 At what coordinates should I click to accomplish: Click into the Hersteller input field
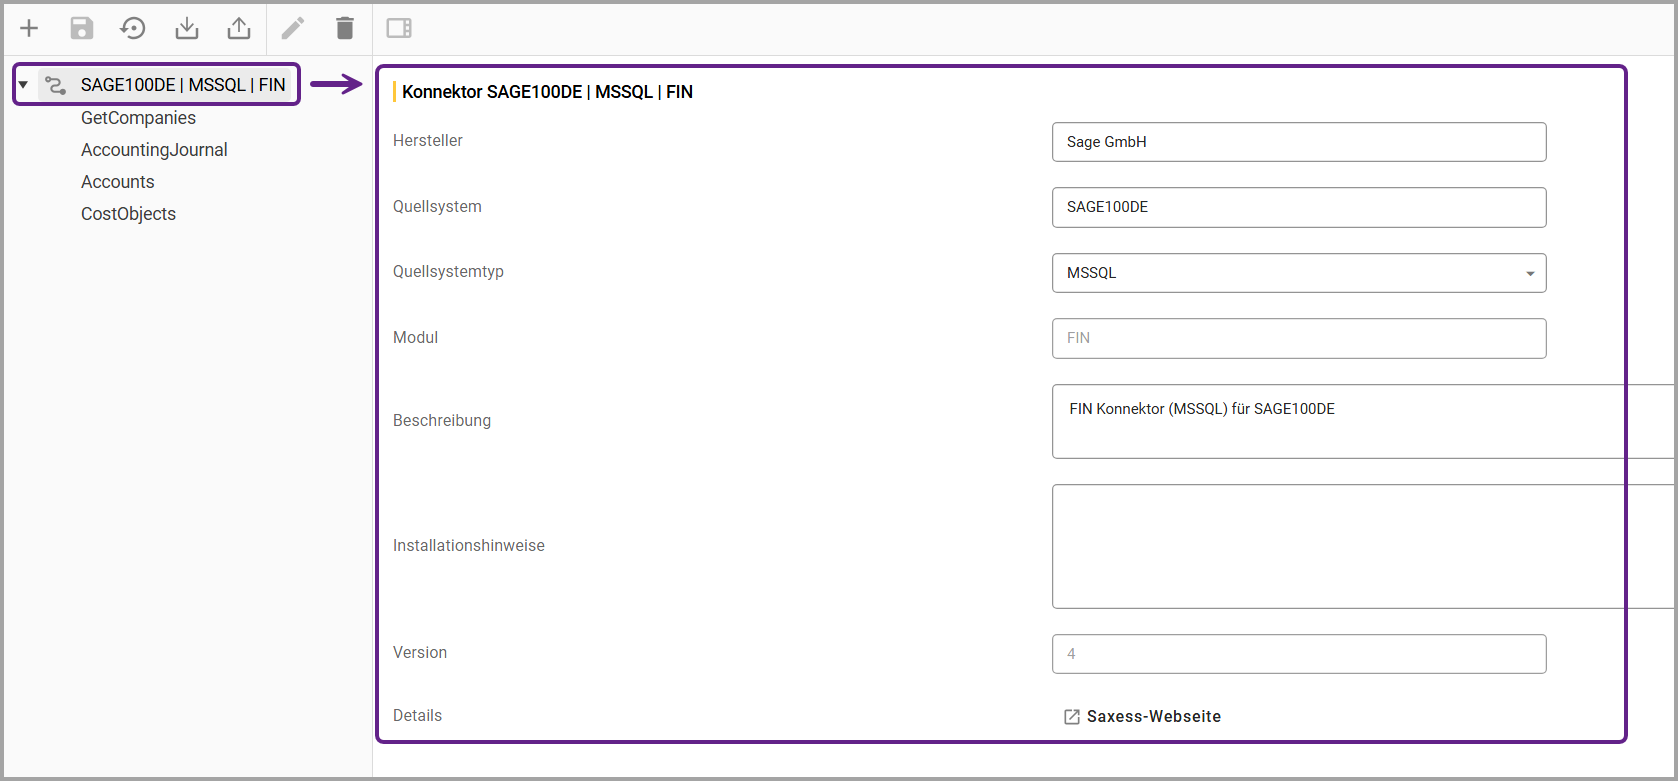tap(1298, 142)
